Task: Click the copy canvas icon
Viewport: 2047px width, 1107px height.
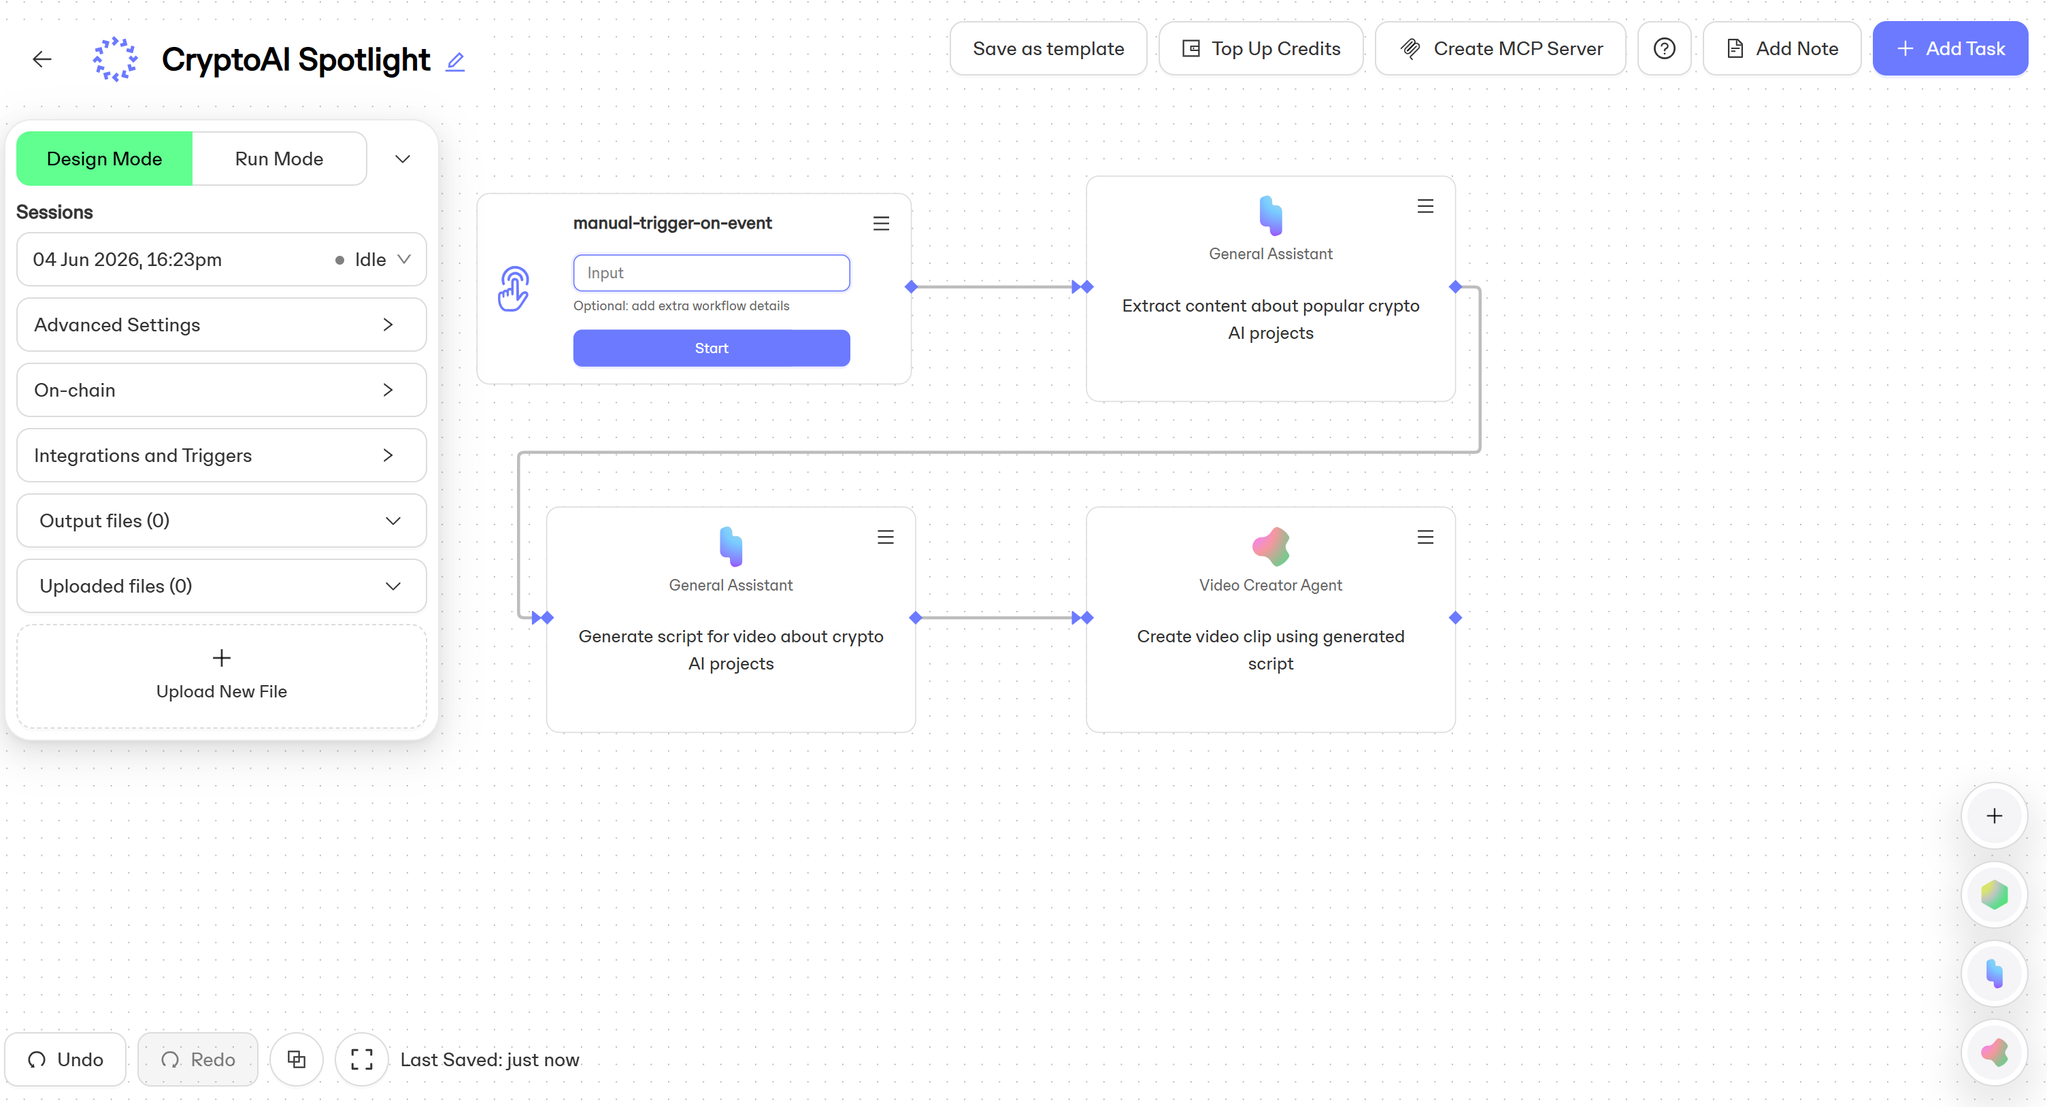Action: [297, 1059]
